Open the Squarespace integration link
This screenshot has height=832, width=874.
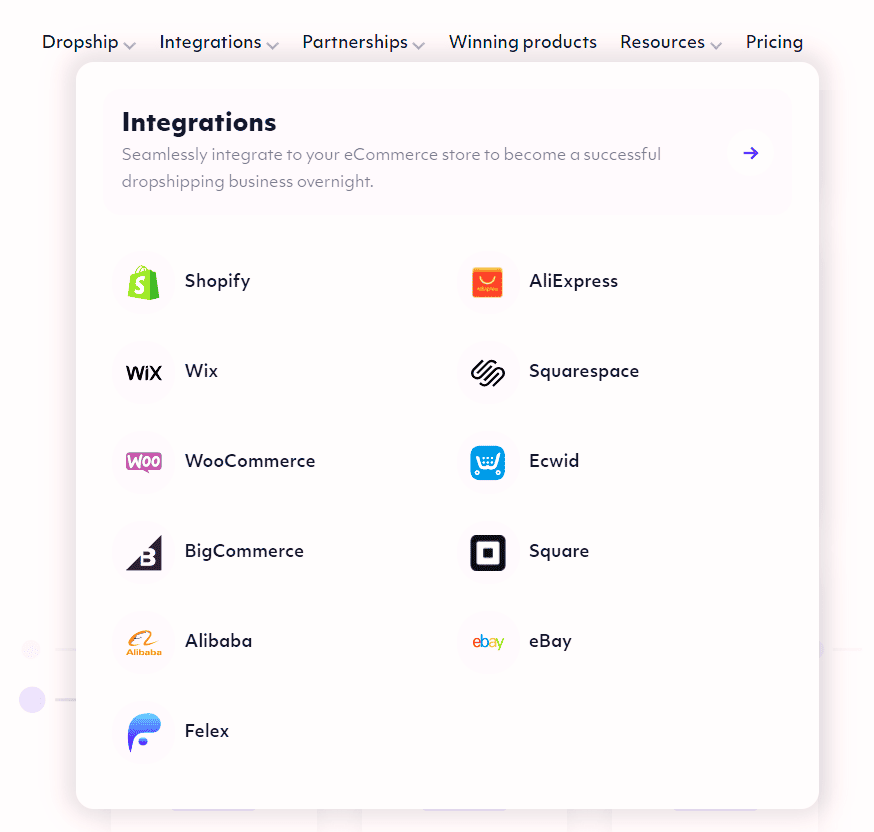(x=584, y=371)
